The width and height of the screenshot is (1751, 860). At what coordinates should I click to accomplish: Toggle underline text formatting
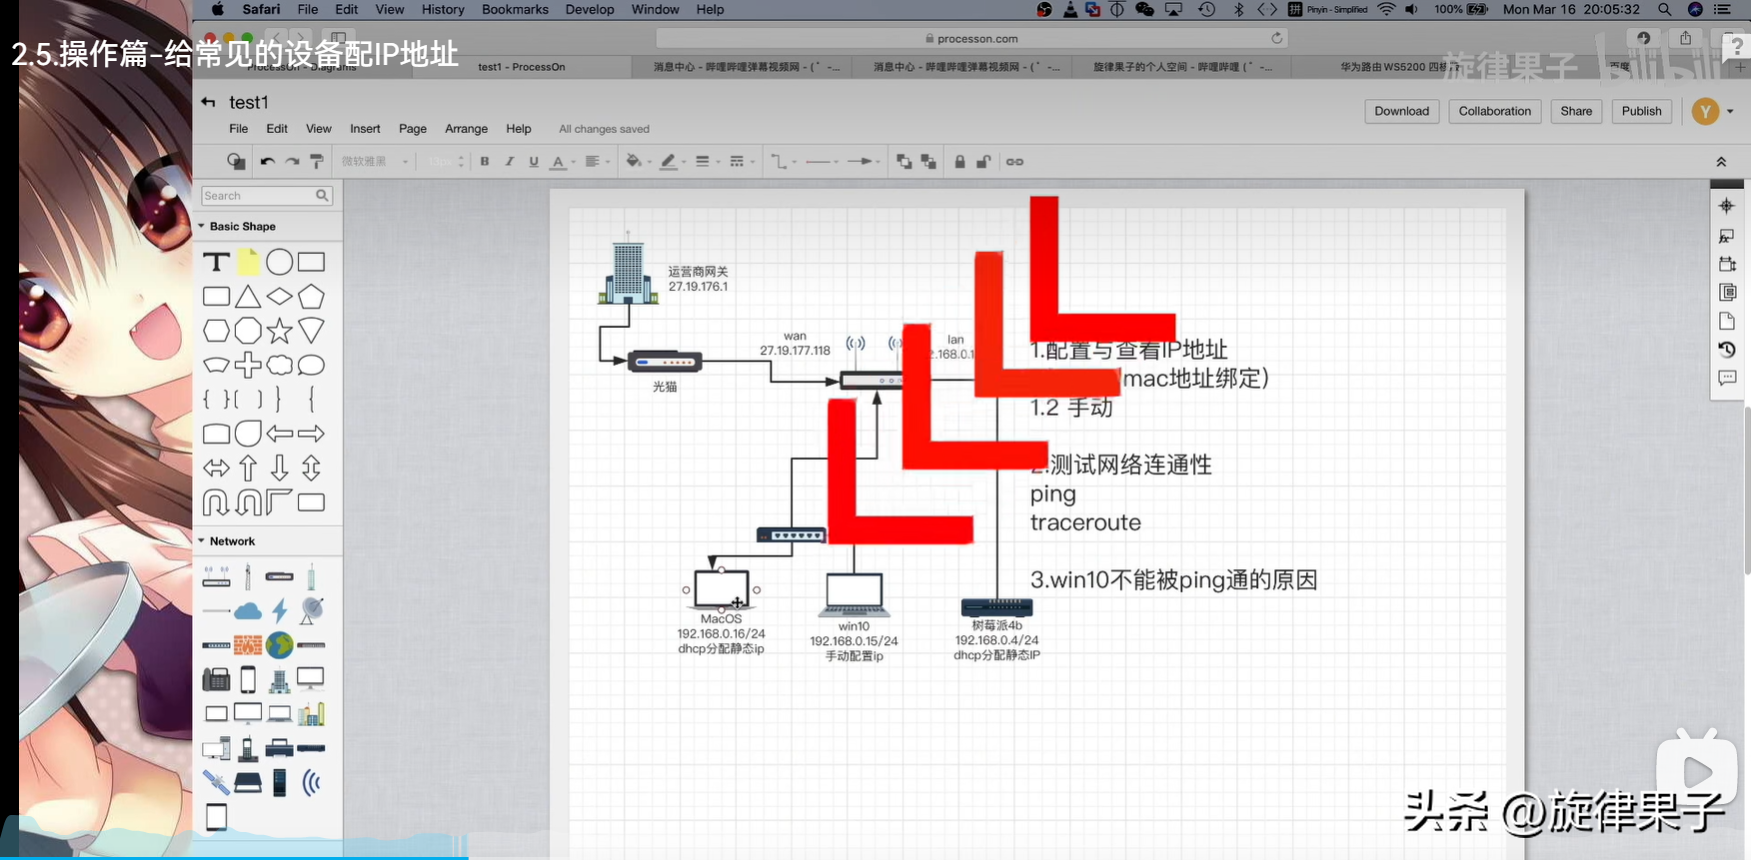point(533,161)
